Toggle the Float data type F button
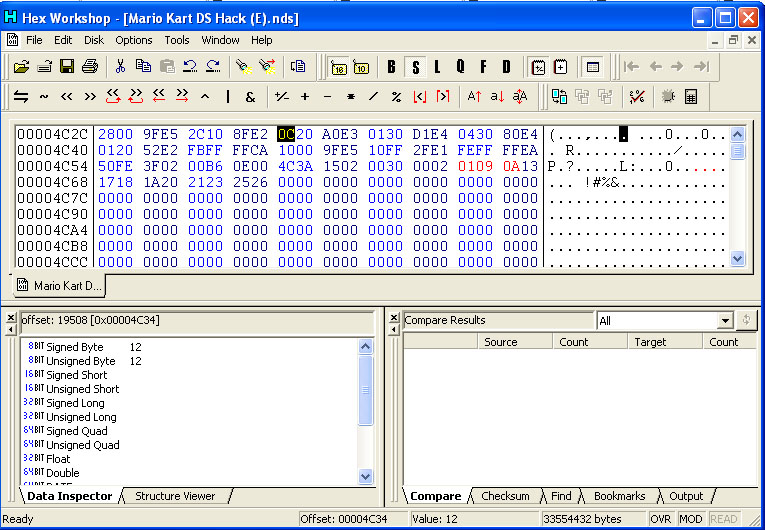Image resolution: width=765 pixels, height=530 pixels. coord(483,67)
